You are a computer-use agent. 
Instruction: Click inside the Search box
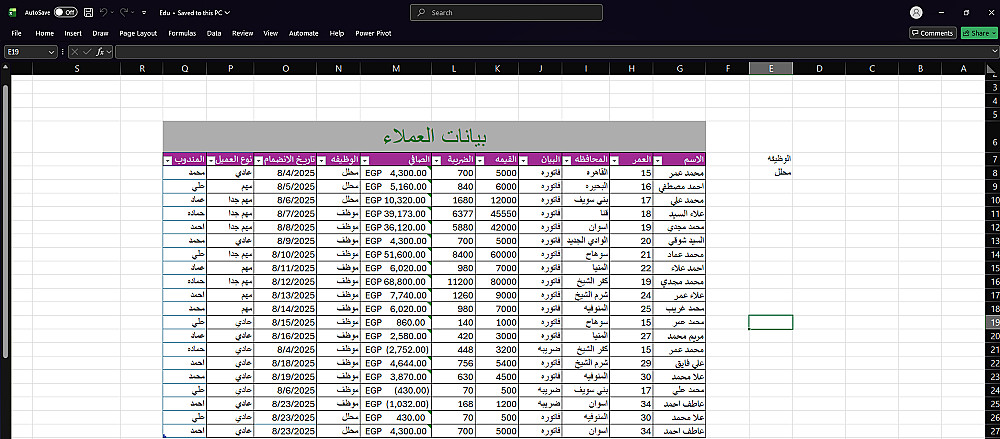pos(506,12)
